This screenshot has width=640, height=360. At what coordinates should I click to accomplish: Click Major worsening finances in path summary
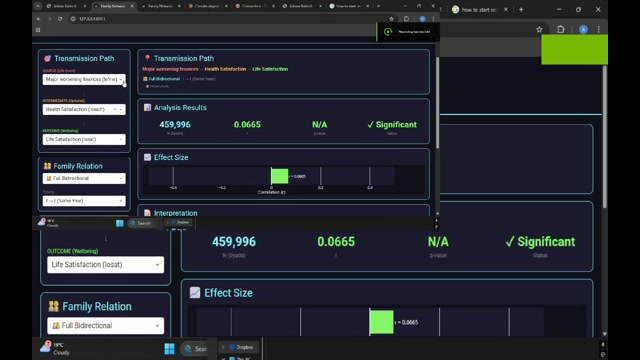[170, 69]
